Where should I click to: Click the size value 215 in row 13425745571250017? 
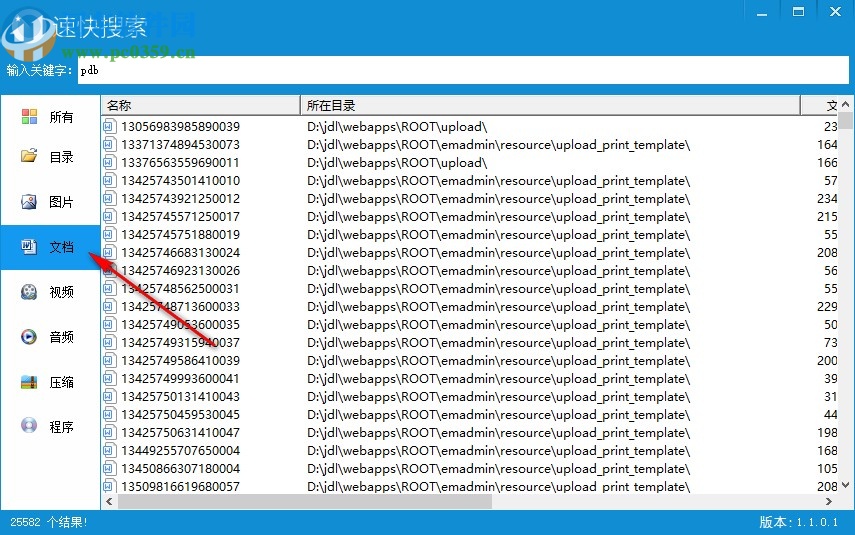(827, 217)
